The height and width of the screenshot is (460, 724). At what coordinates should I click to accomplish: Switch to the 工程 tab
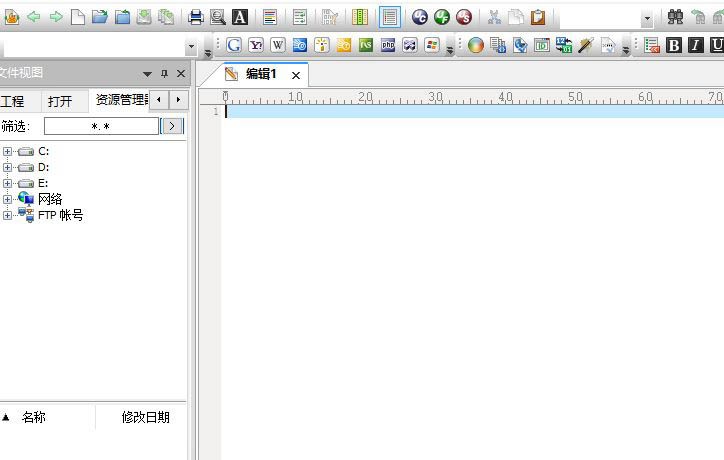pos(13,101)
